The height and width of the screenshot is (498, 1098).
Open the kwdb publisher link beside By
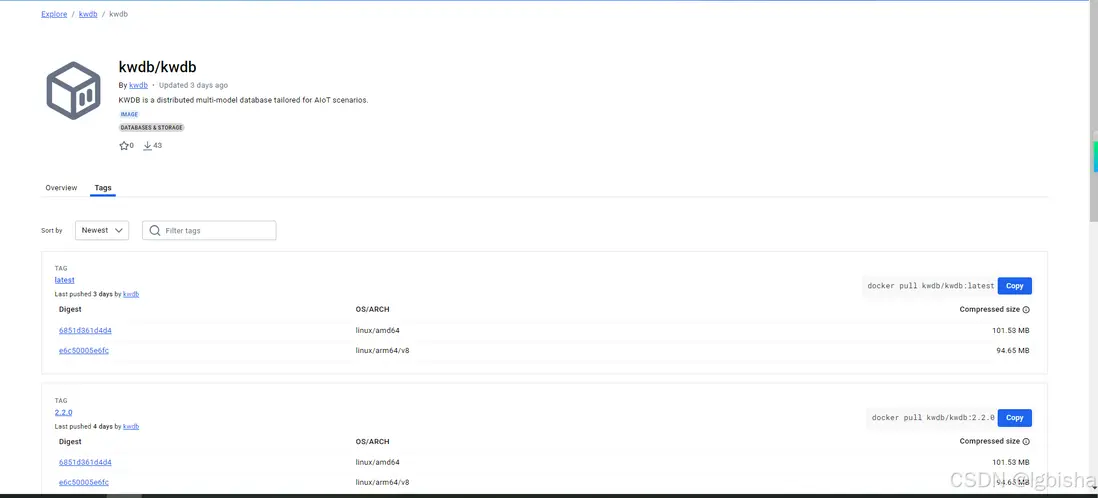point(138,85)
